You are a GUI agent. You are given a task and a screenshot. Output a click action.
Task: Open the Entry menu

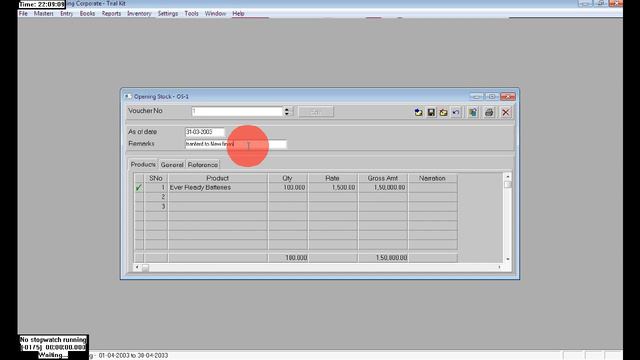66,13
